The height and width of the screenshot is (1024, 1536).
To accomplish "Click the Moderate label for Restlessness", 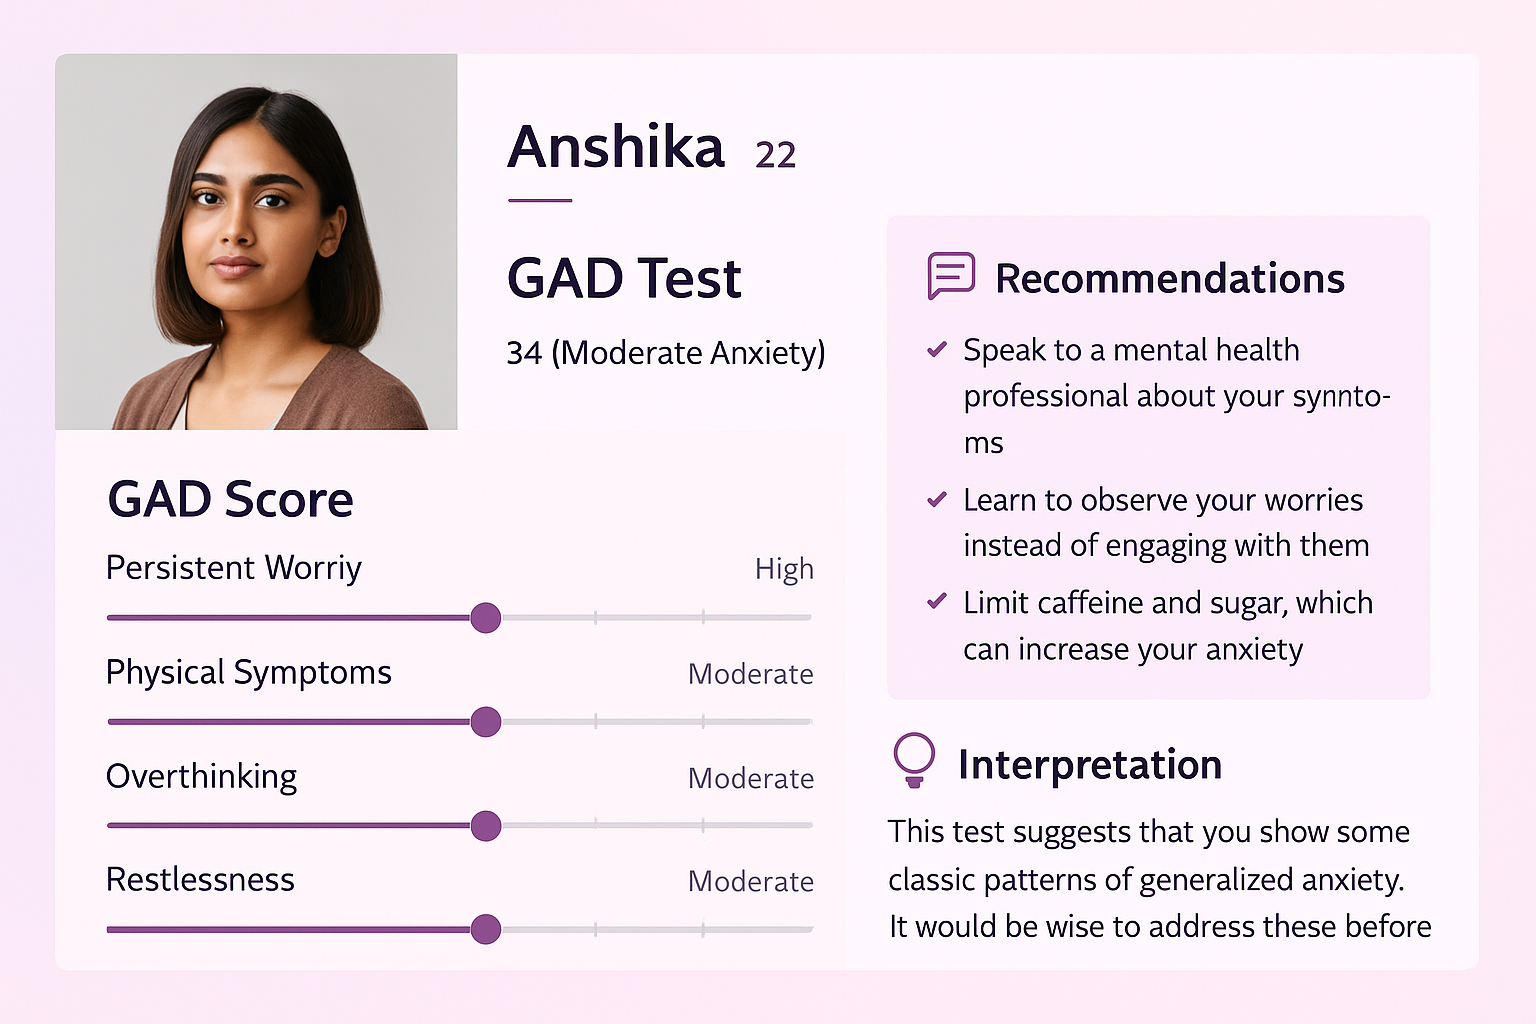I will (750, 881).
